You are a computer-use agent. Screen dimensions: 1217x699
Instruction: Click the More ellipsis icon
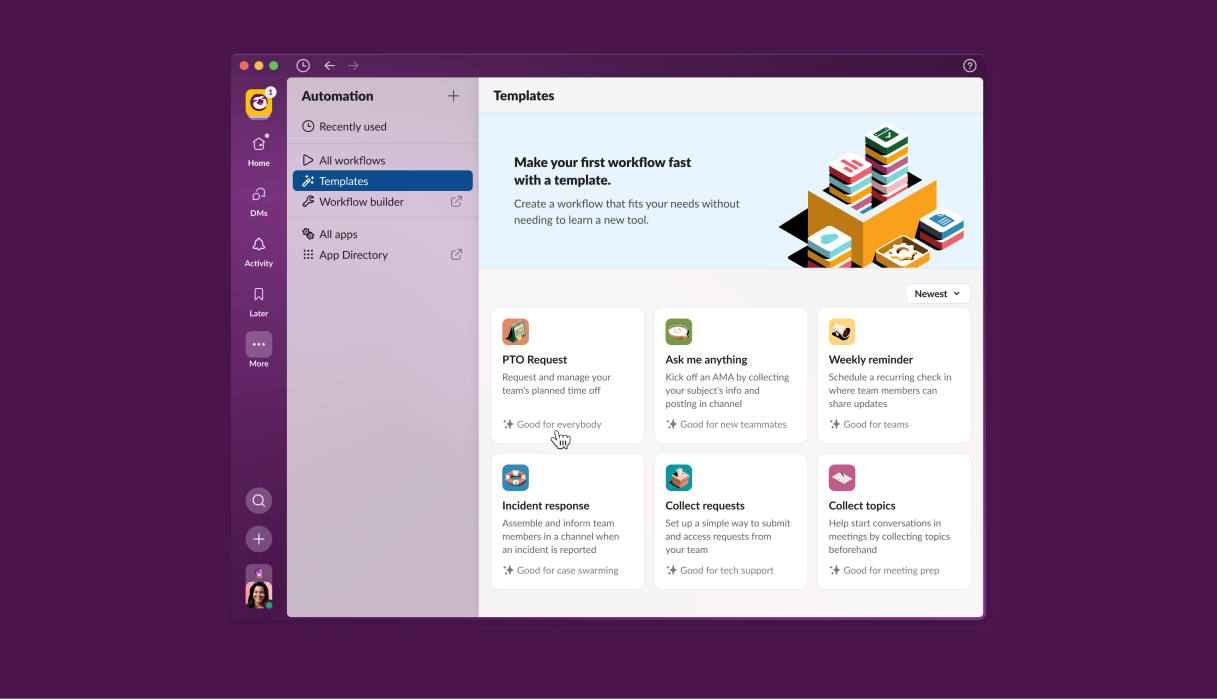click(259, 344)
